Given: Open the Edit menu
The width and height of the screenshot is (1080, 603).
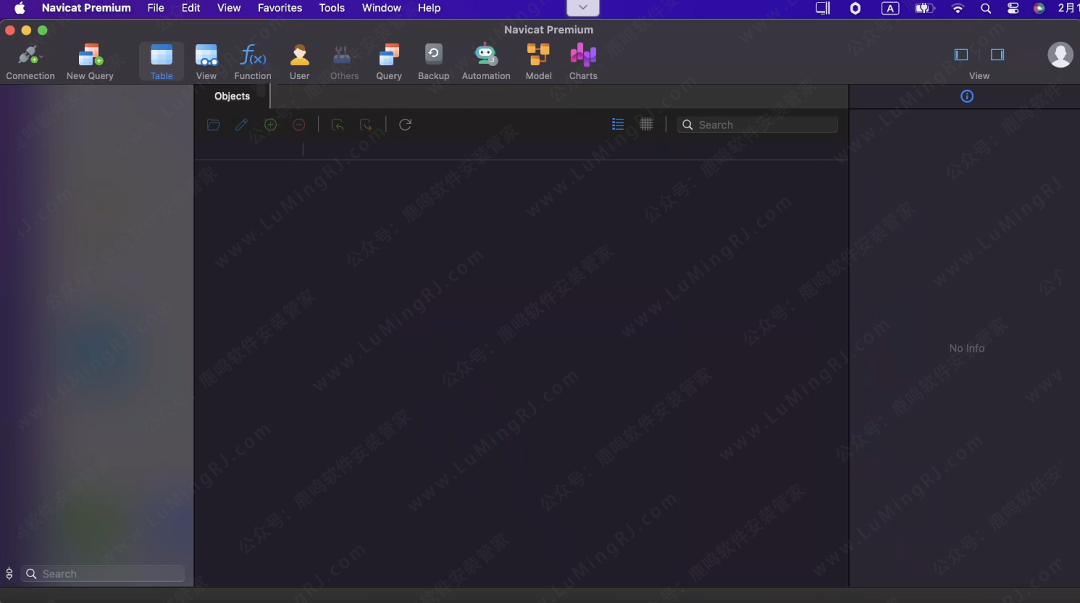Looking at the screenshot, I should click(x=191, y=8).
